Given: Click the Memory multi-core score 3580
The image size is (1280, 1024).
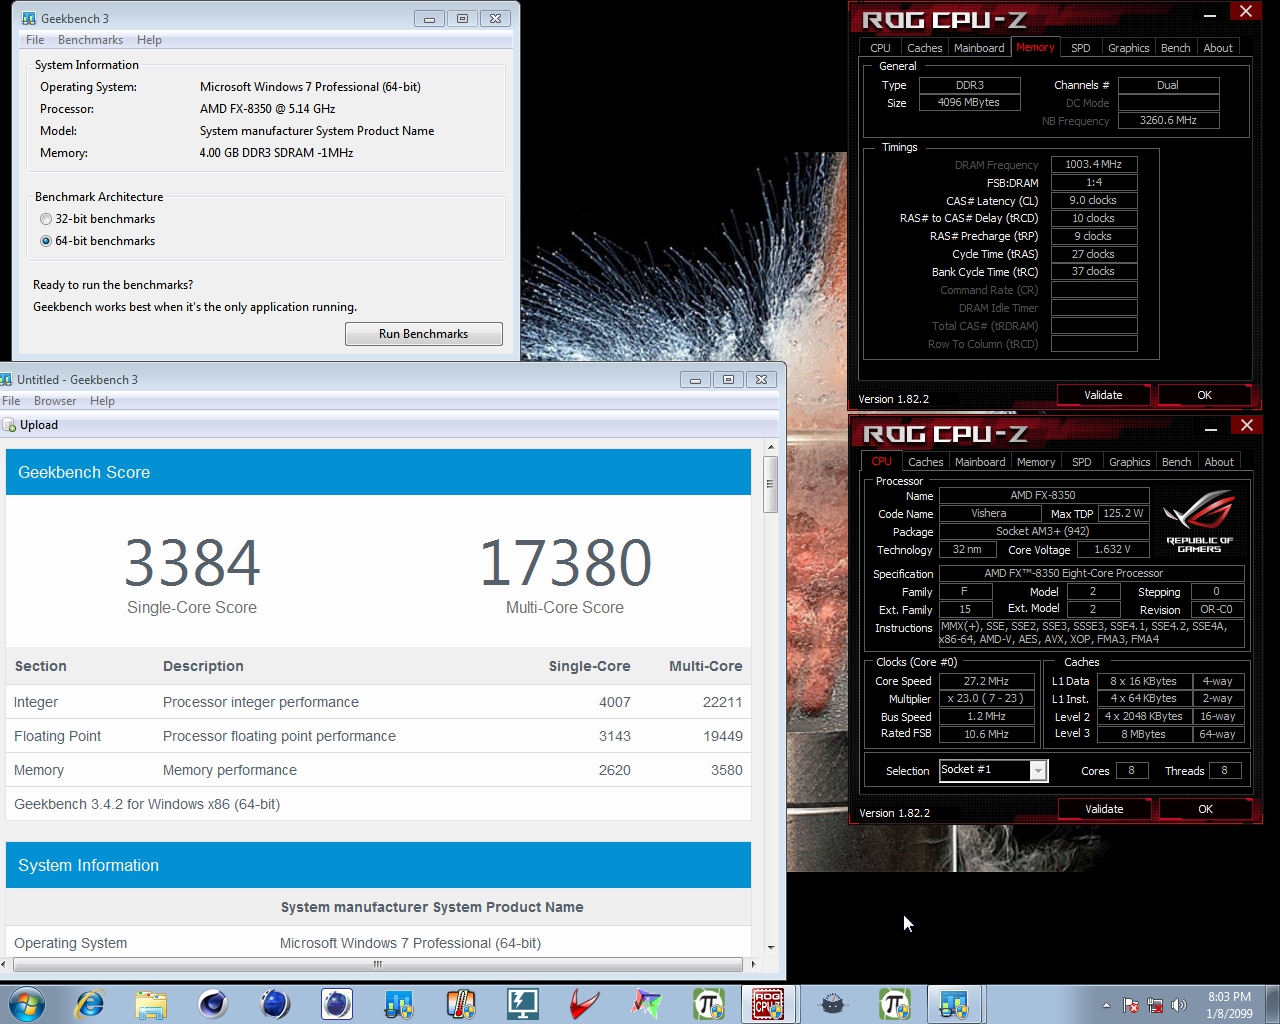Looking at the screenshot, I should [x=726, y=770].
